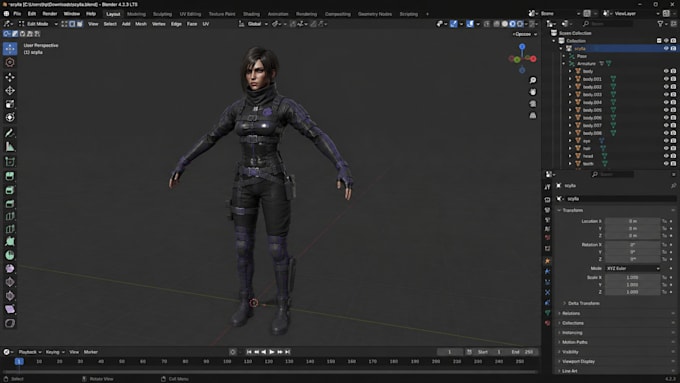
Task: Select the Move tool in the left toolbar
Action: (10, 77)
